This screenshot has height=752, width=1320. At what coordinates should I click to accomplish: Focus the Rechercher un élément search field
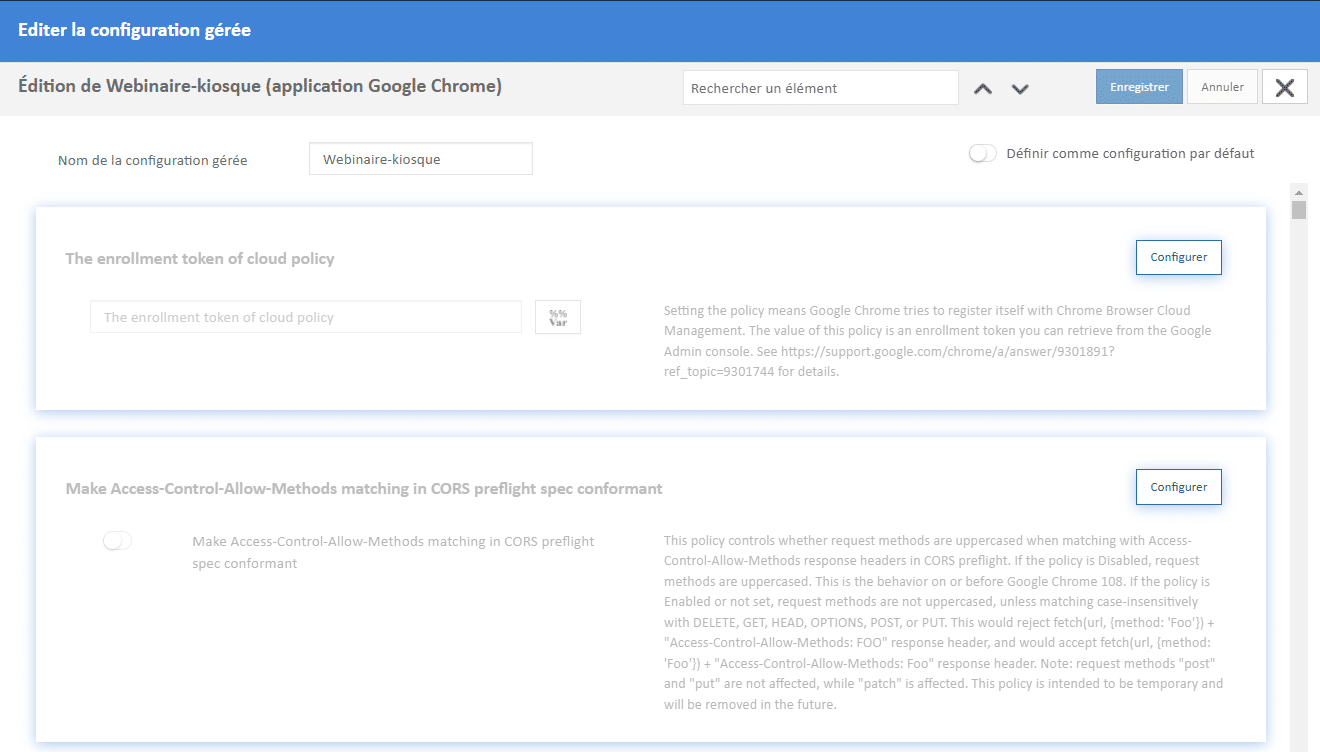[x=820, y=88]
